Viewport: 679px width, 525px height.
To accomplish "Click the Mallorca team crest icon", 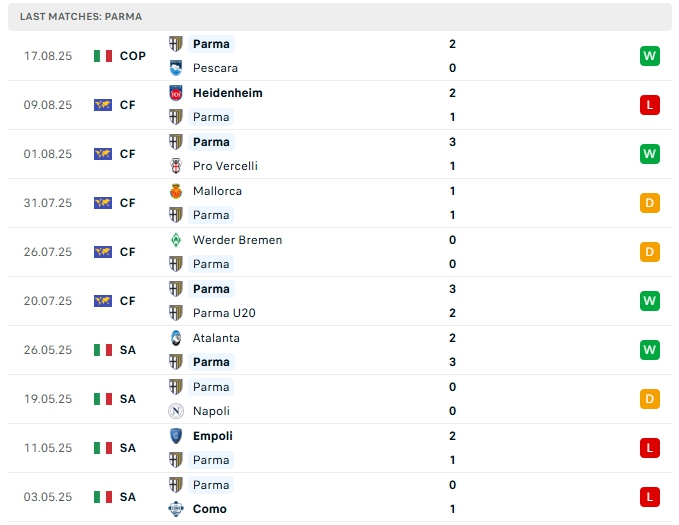I will [x=176, y=191].
